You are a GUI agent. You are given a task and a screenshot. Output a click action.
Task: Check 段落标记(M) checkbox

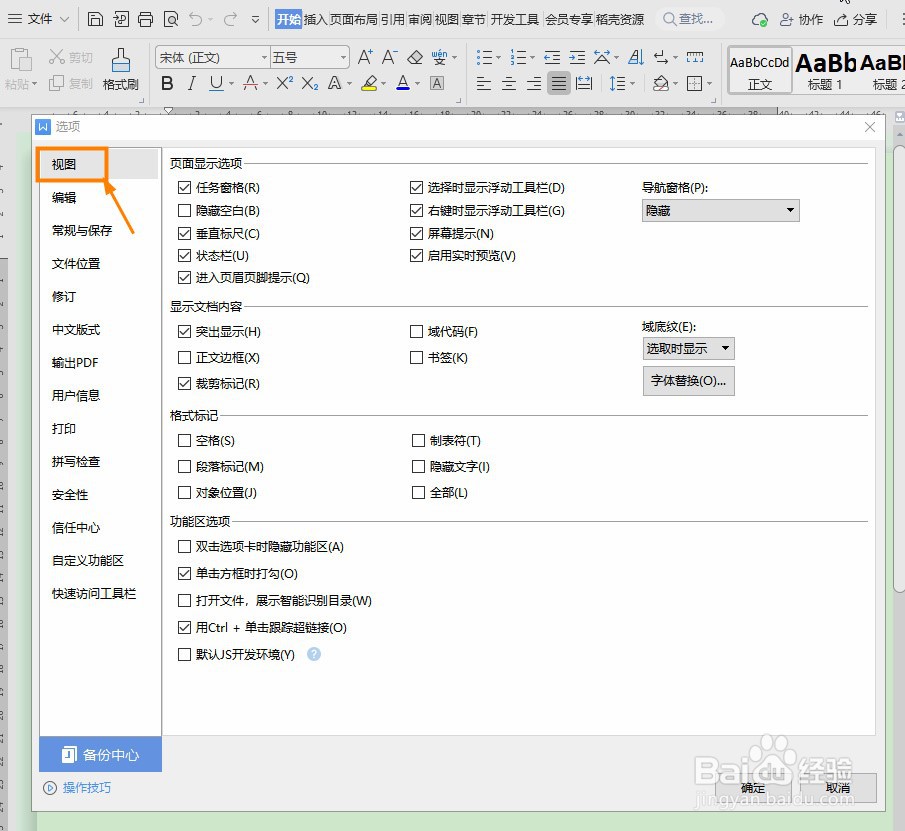click(x=184, y=466)
